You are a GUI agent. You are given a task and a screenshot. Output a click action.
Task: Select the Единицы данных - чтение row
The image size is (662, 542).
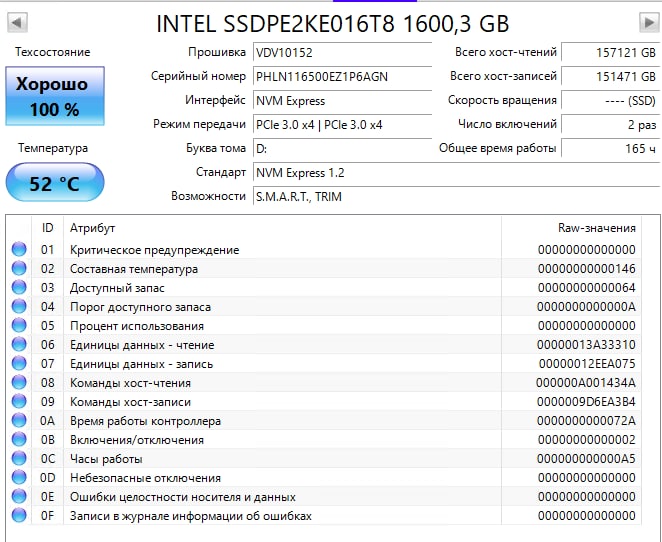(x=323, y=344)
